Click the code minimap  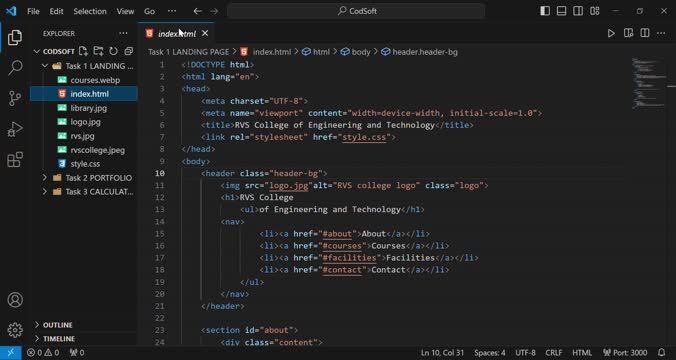coord(649,83)
